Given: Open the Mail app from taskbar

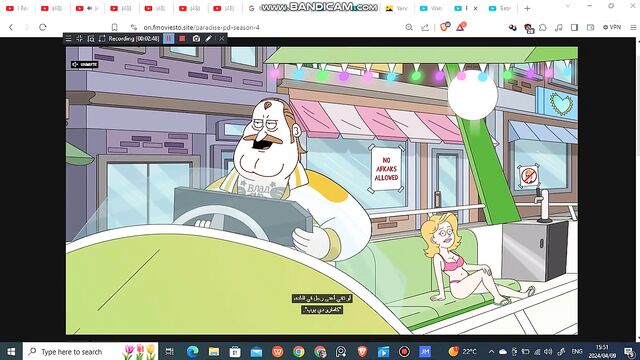Looking at the screenshot, I should point(256,351).
